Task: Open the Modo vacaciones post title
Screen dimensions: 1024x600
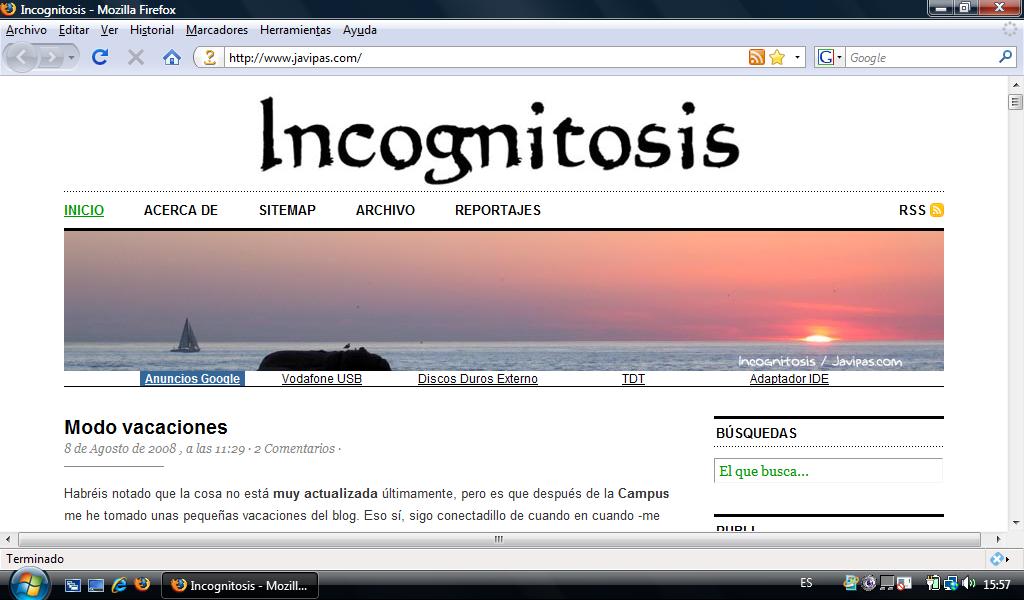Action: [x=146, y=427]
